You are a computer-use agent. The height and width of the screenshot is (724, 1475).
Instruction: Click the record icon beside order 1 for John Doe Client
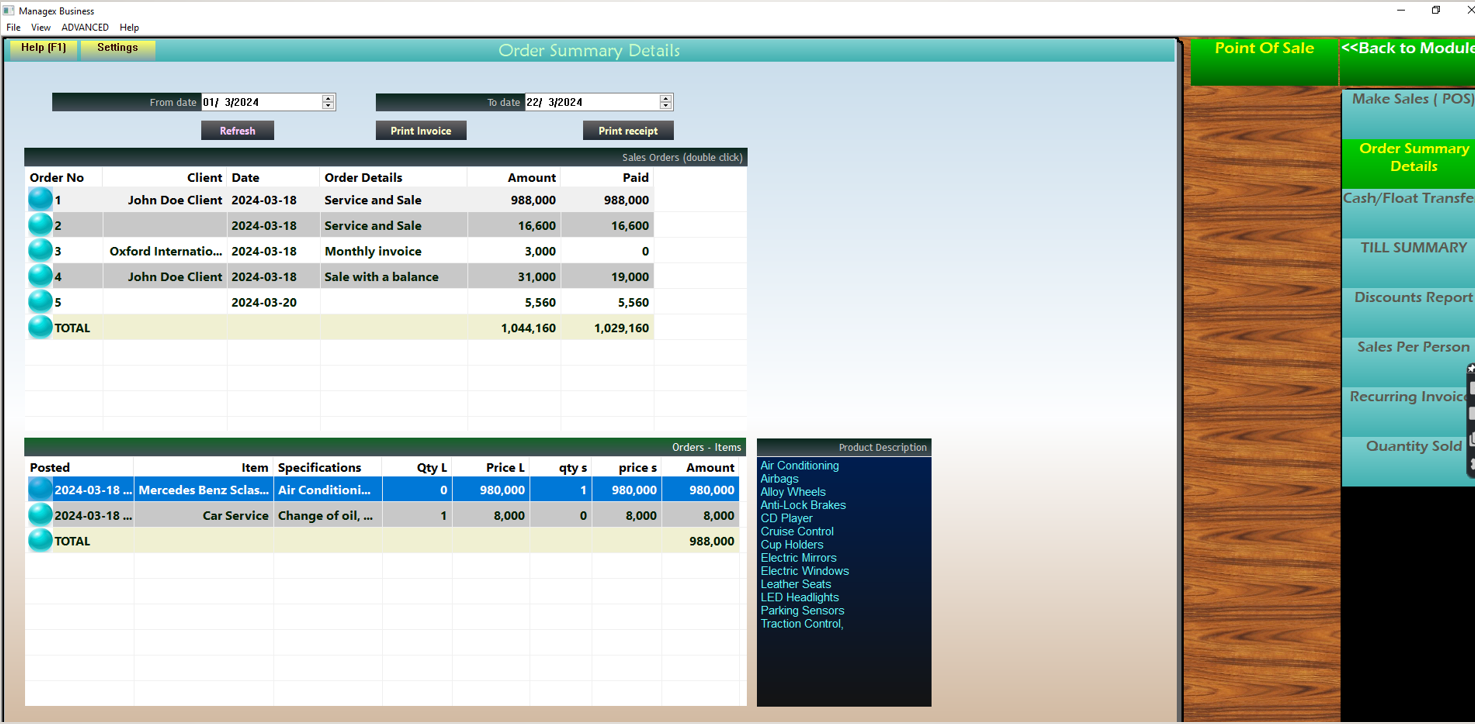click(x=39, y=199)
